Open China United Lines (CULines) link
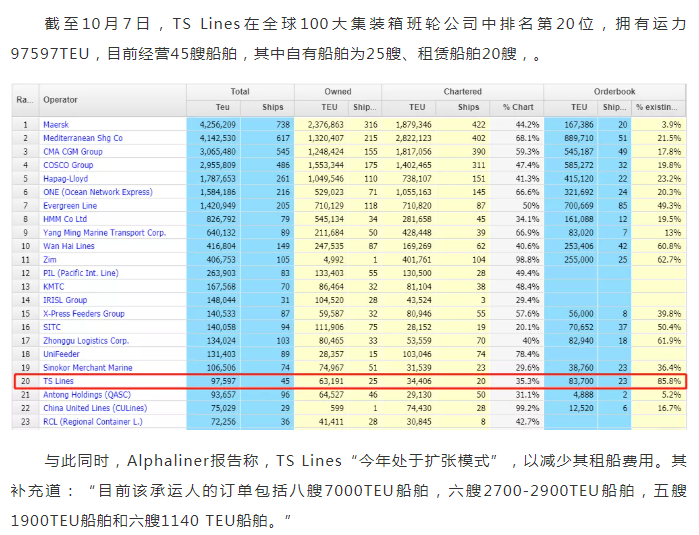This screenshot has height=535, width=699. click(x=95, y=408)
